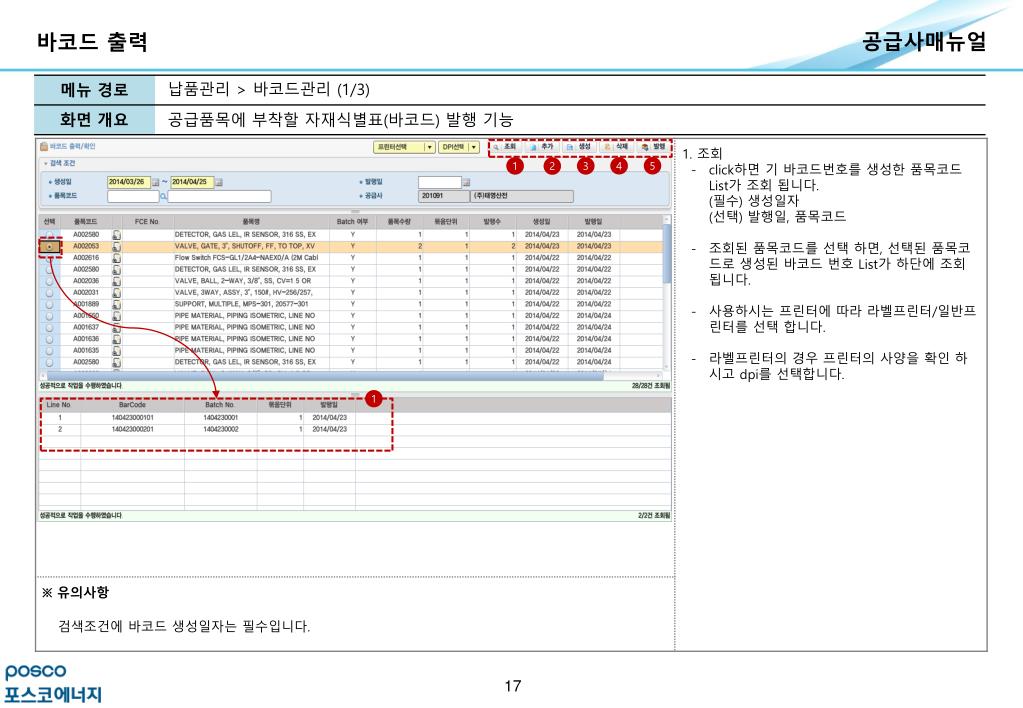Screen dimensions: 1023x708
Task: Click the SUPPORT, MULTIPLE, MPS-301 item name
Action: click(241, 304)
